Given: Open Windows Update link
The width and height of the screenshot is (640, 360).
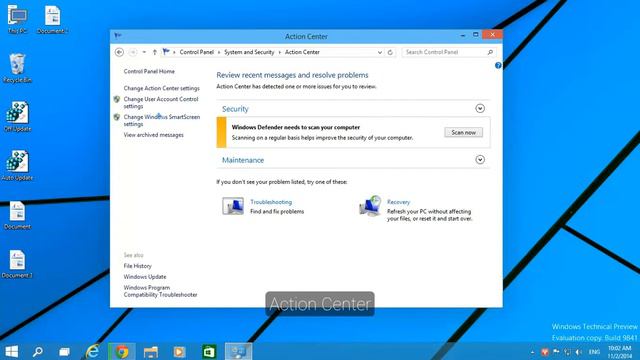Looking at the screenshot, I should pos(145,277).
